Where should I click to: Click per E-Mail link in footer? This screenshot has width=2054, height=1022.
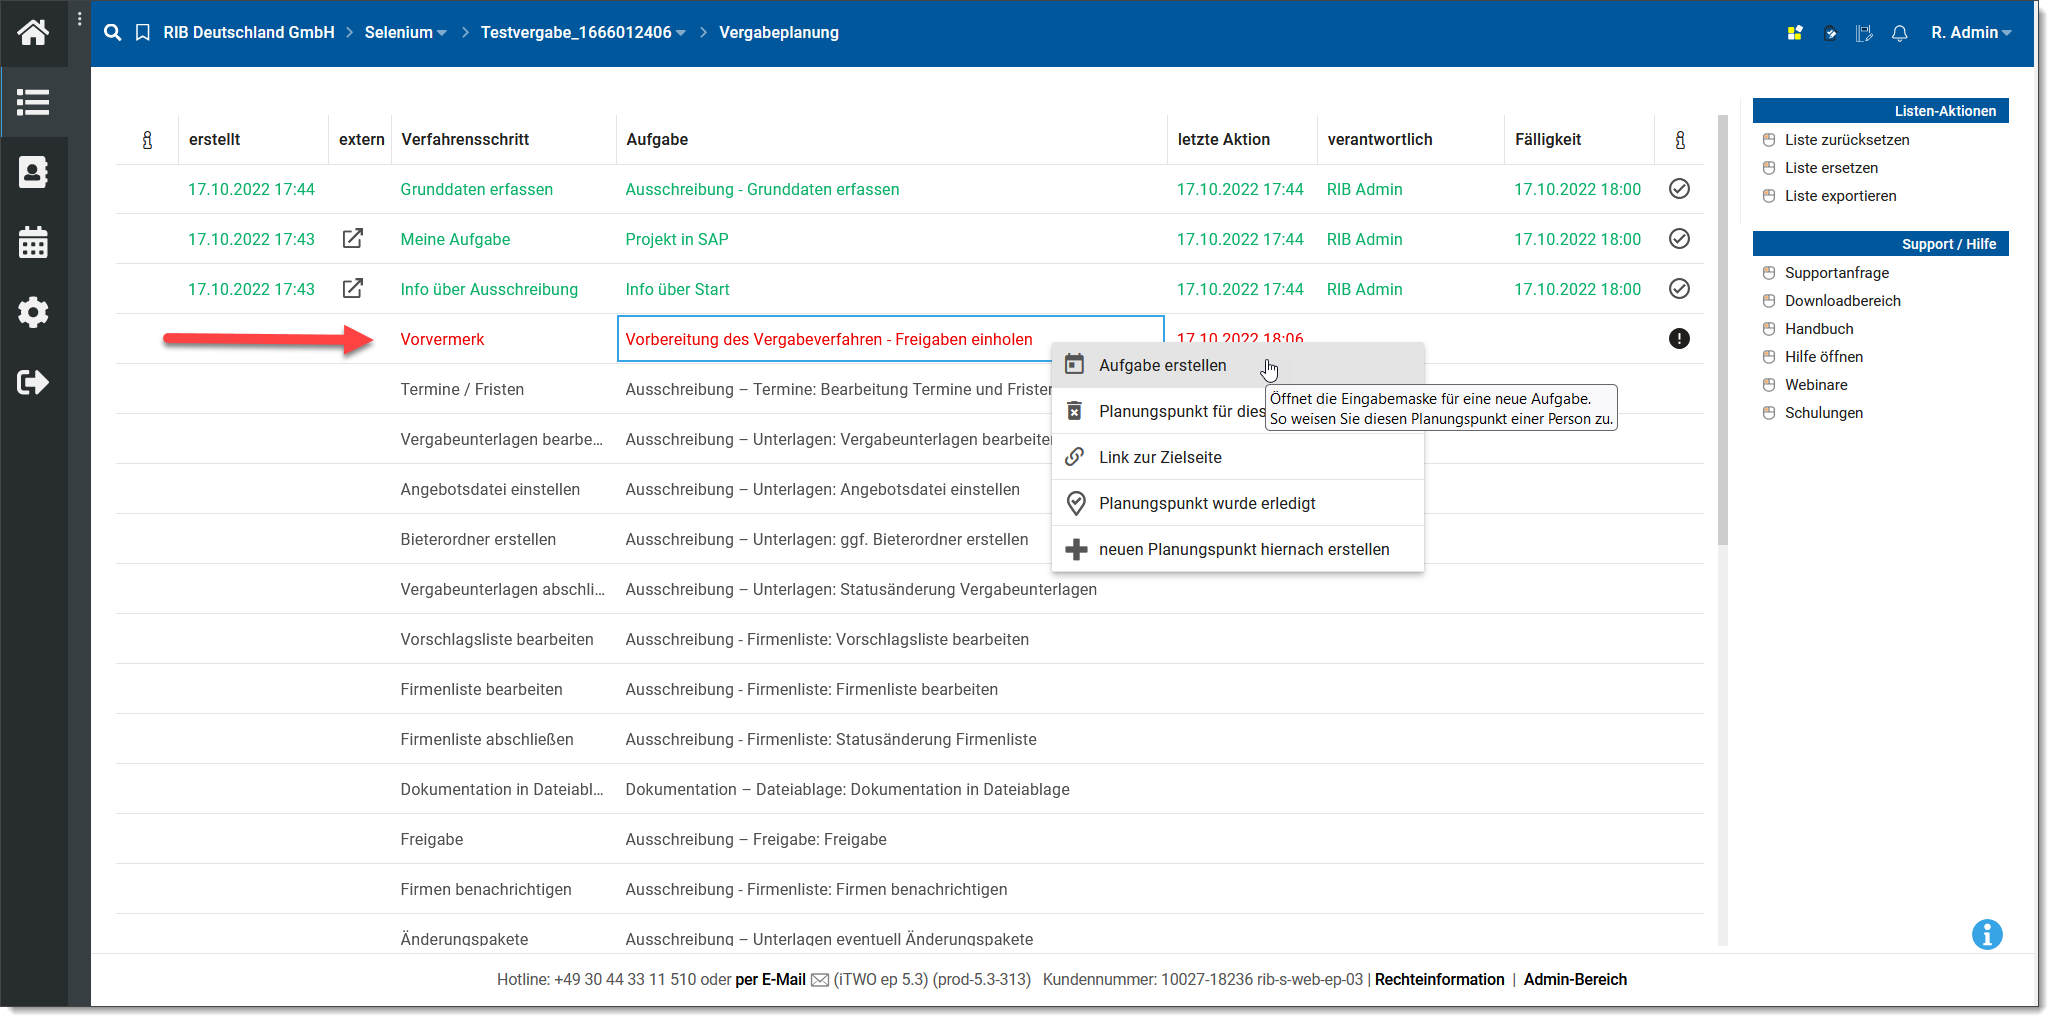click(x=770, y=980)
